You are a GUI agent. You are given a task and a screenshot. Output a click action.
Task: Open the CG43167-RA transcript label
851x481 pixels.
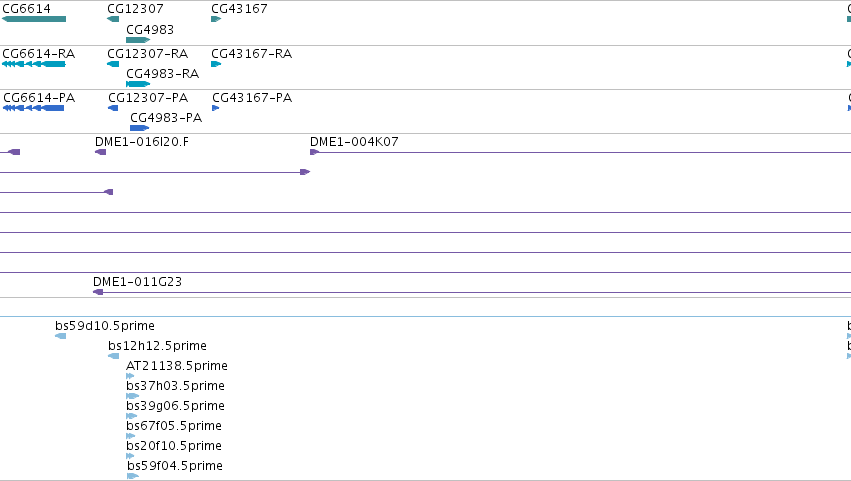(x=251, y=54)
